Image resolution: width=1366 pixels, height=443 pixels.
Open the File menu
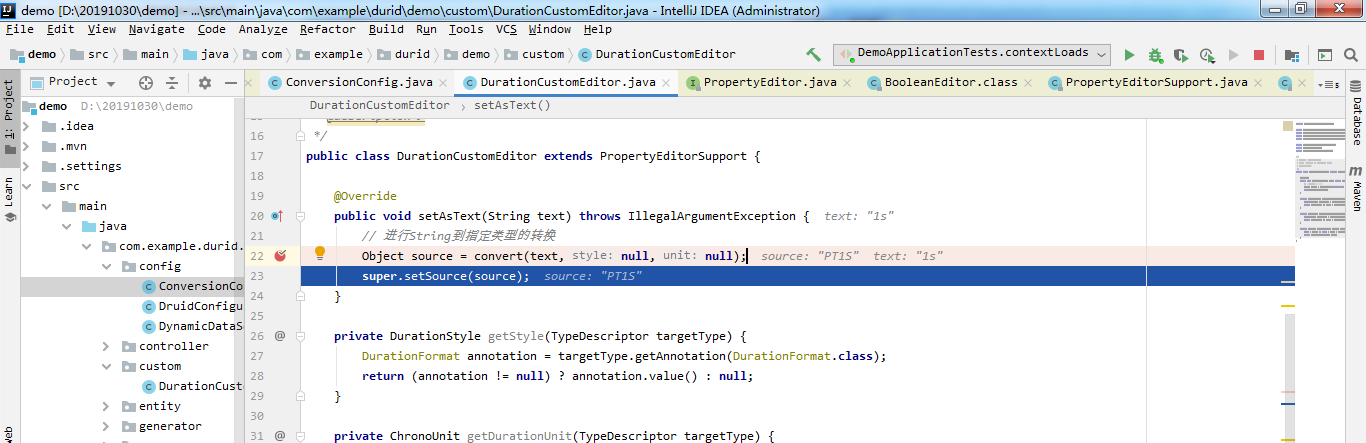(20, 30)
